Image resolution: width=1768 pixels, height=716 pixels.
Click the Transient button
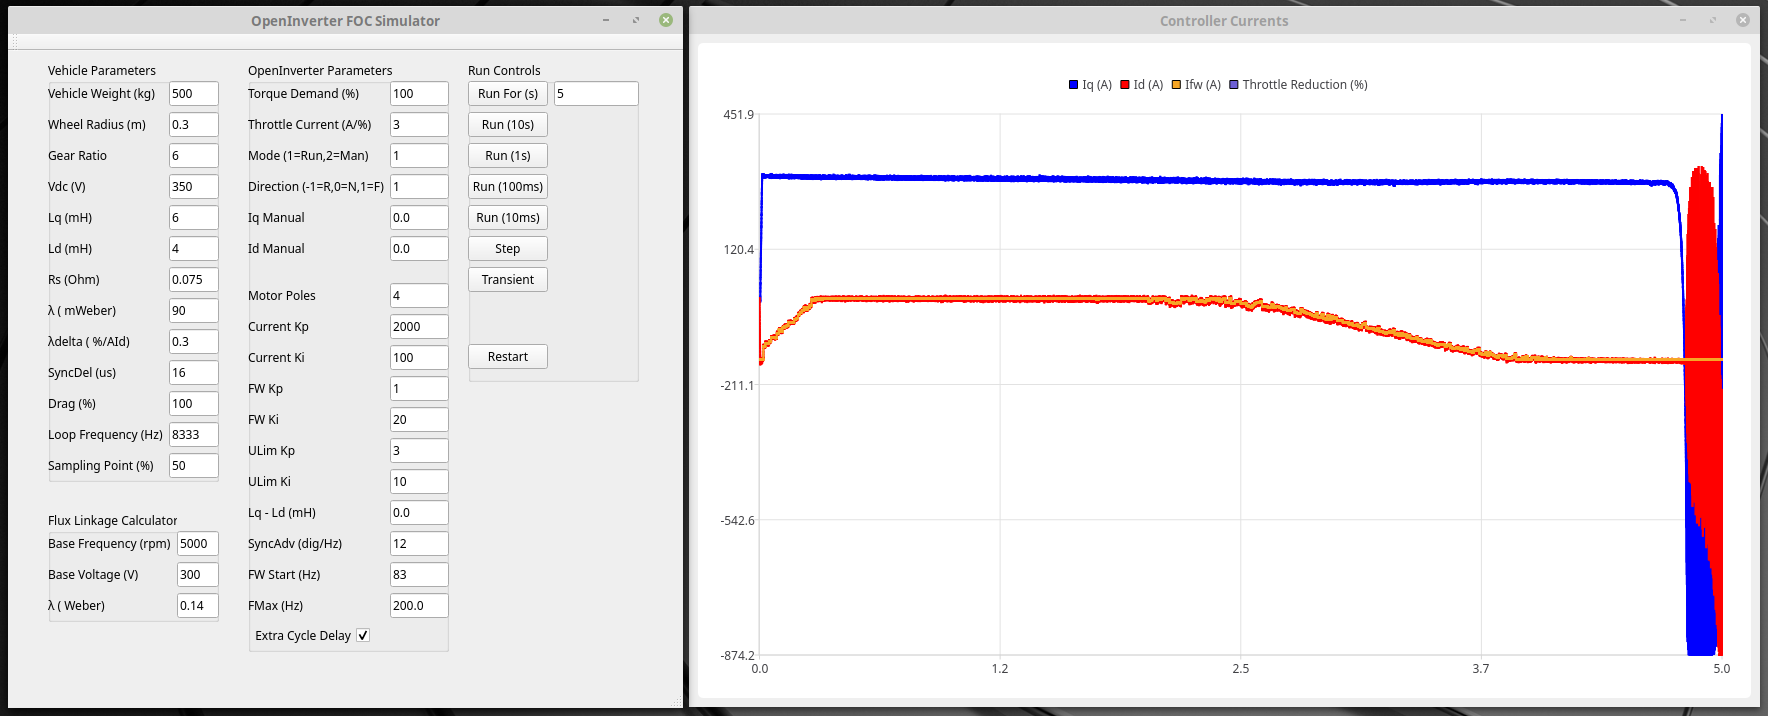point(507,280)
